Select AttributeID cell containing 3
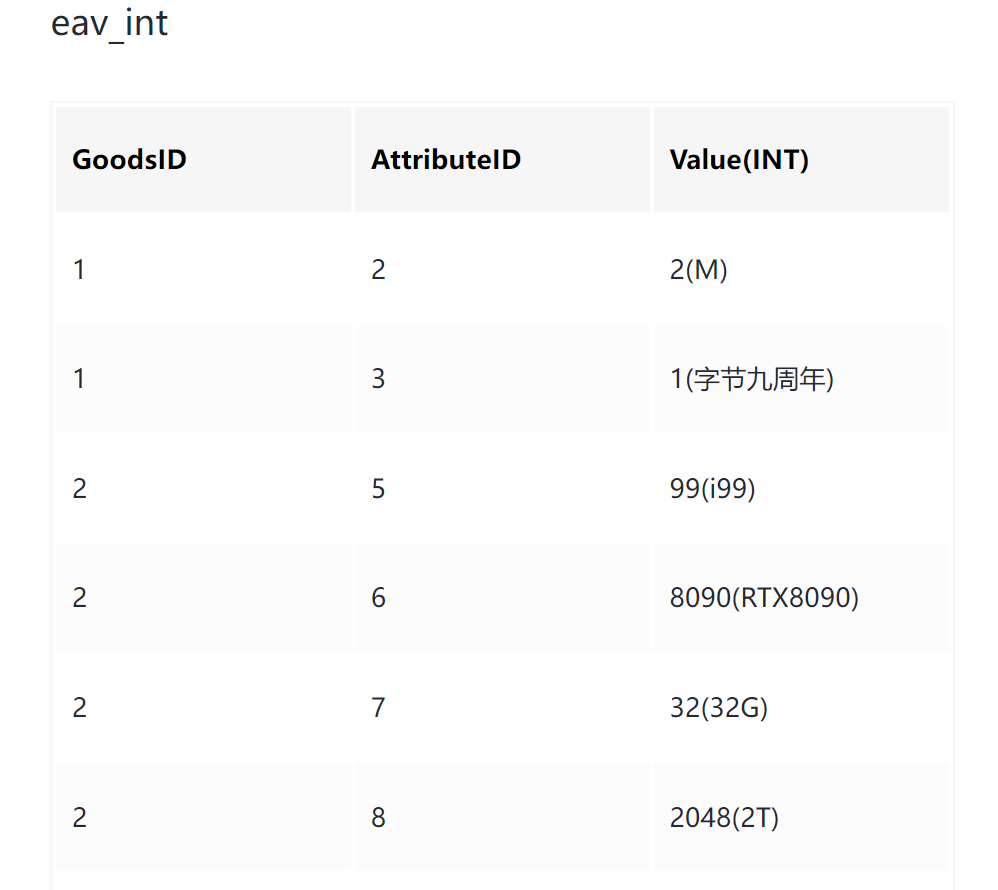The height and width of the screenshot is (890, 998). tap(378, 379)
